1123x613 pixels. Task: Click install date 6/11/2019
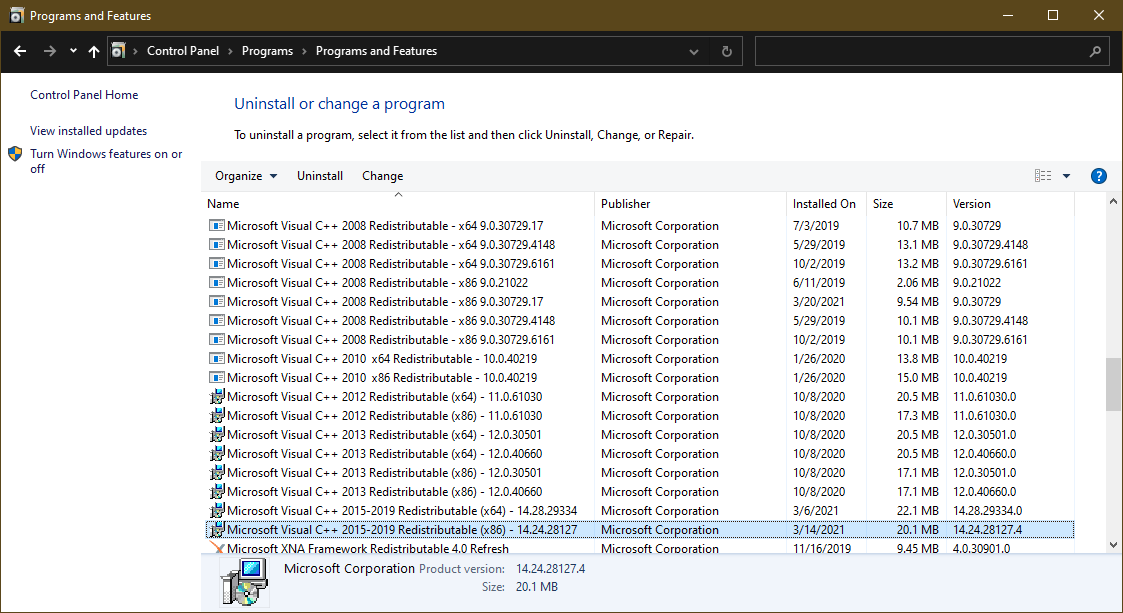[819, 282]
